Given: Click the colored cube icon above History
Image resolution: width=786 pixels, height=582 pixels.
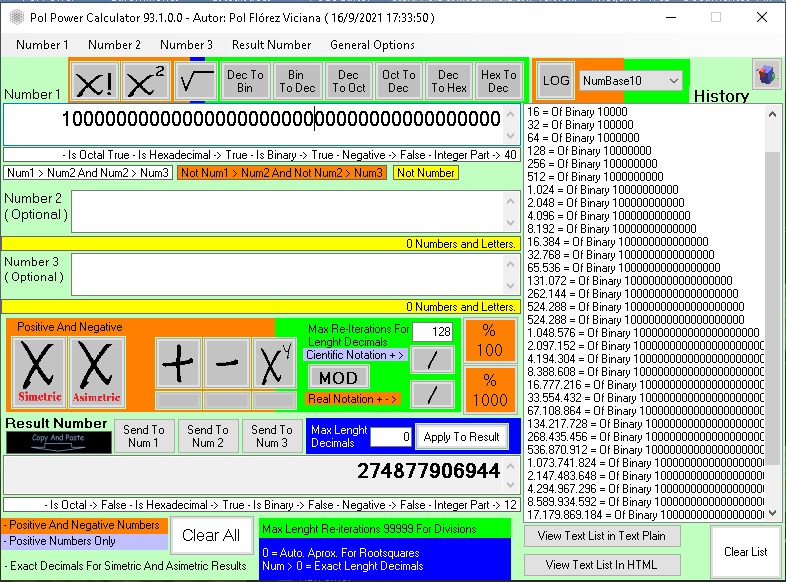Looking at the screenshot, I should 766,77.
